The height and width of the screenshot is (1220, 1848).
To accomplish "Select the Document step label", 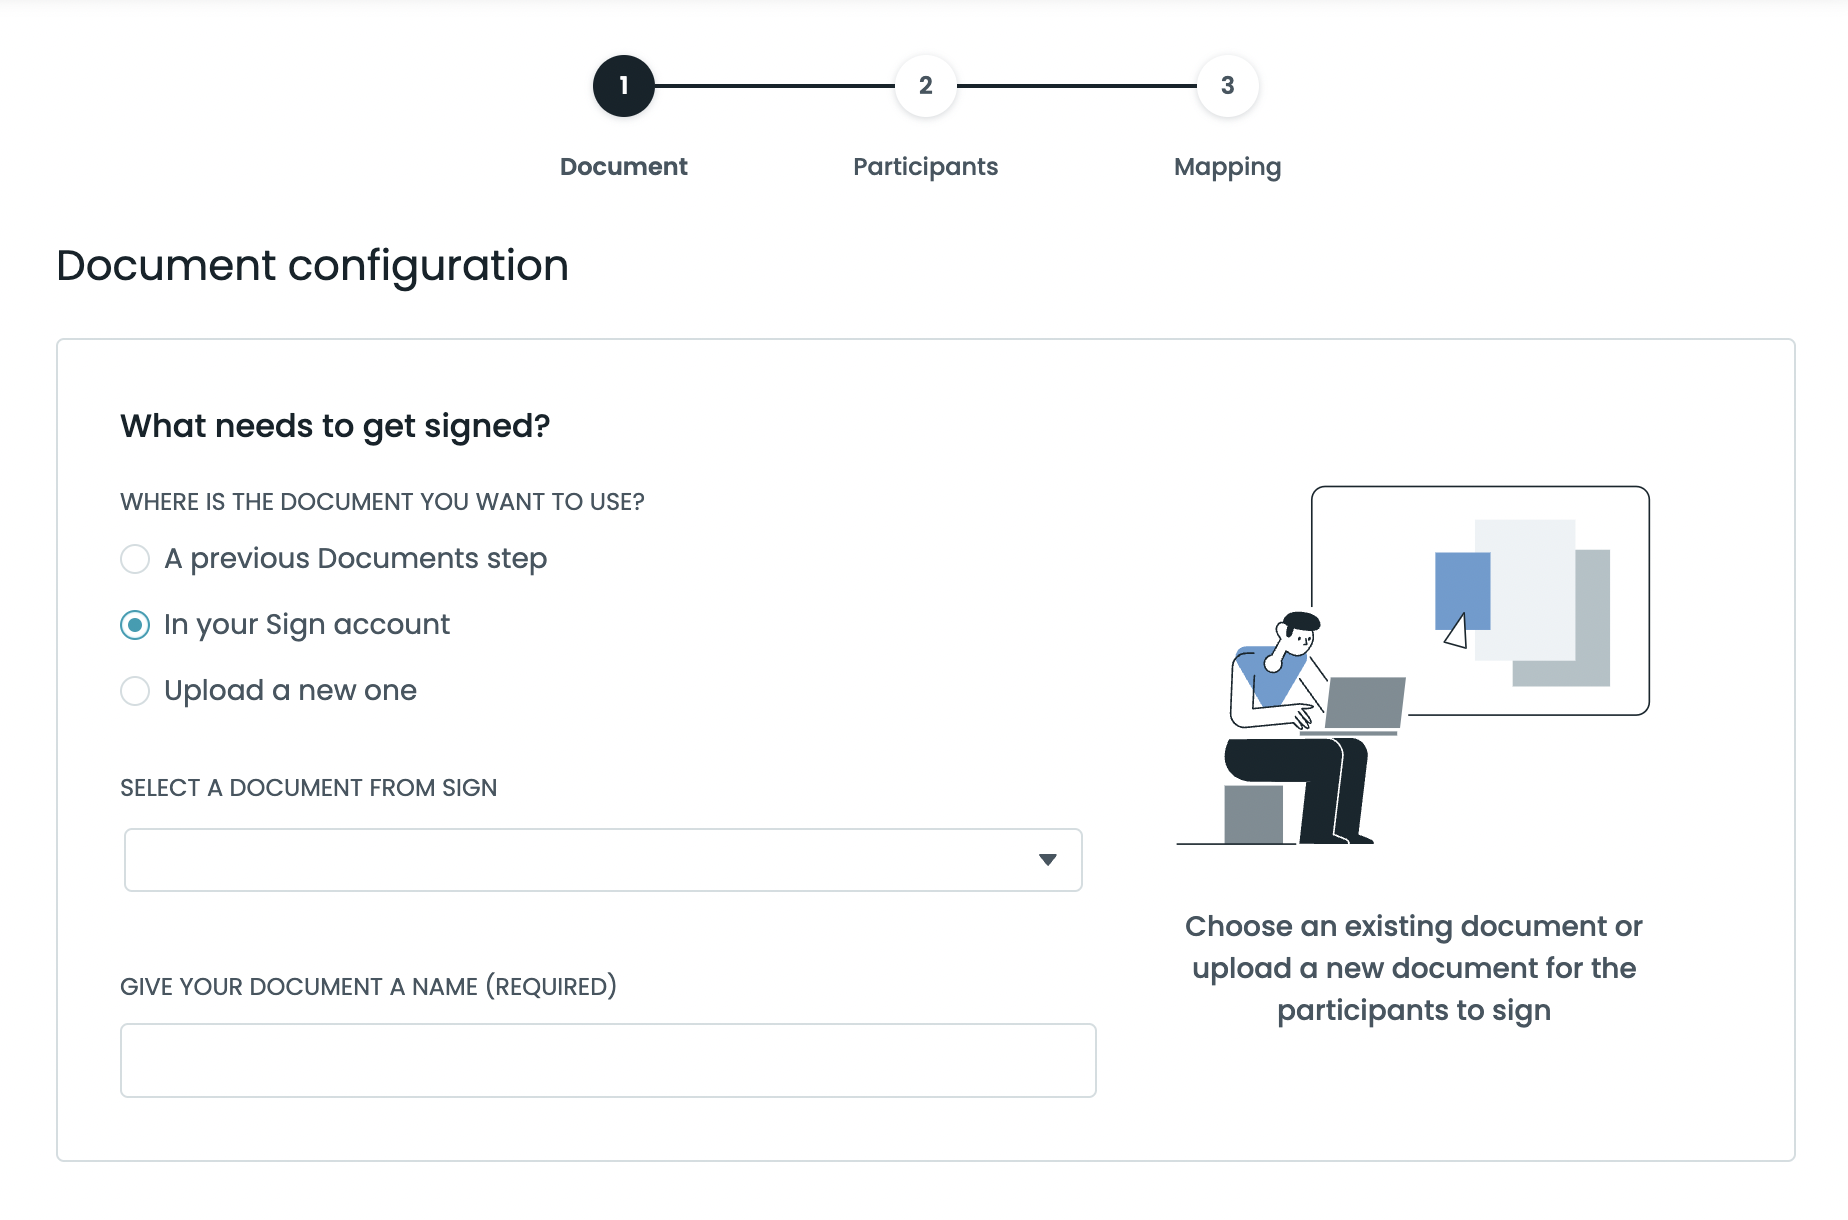I will [x=623, y=166].
